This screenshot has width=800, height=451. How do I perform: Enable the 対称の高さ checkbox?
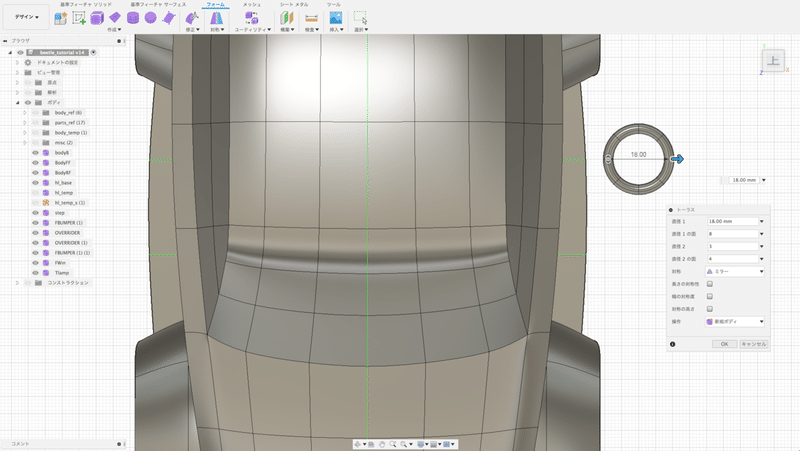coord(710,309)
